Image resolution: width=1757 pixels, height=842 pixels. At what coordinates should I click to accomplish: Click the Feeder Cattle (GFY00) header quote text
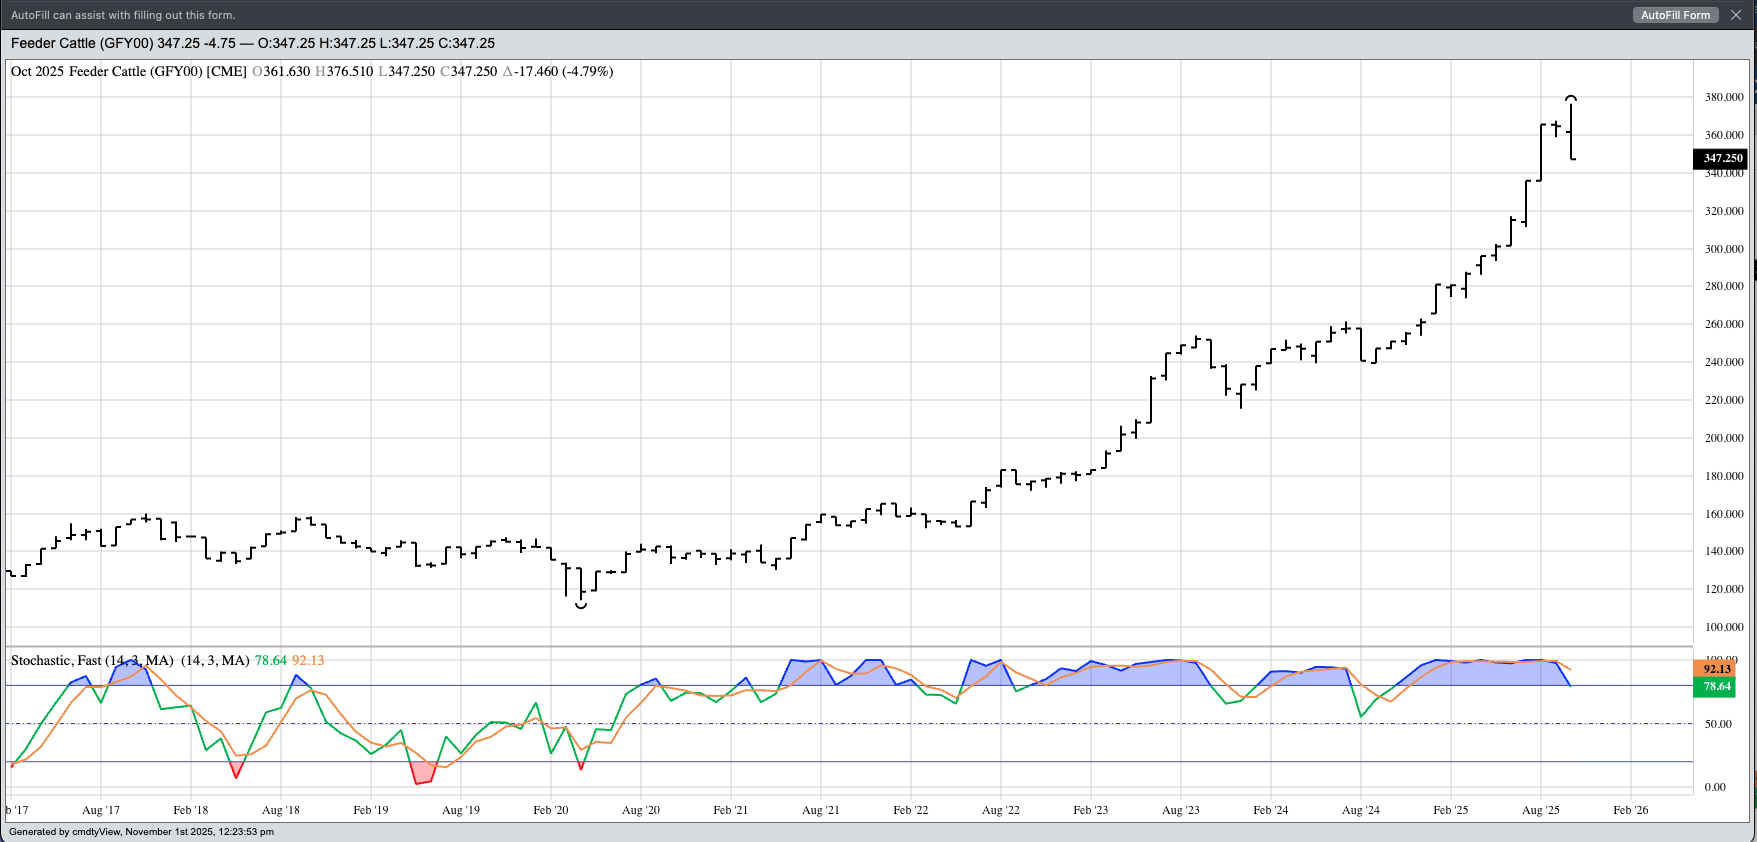tap(252, 43)
